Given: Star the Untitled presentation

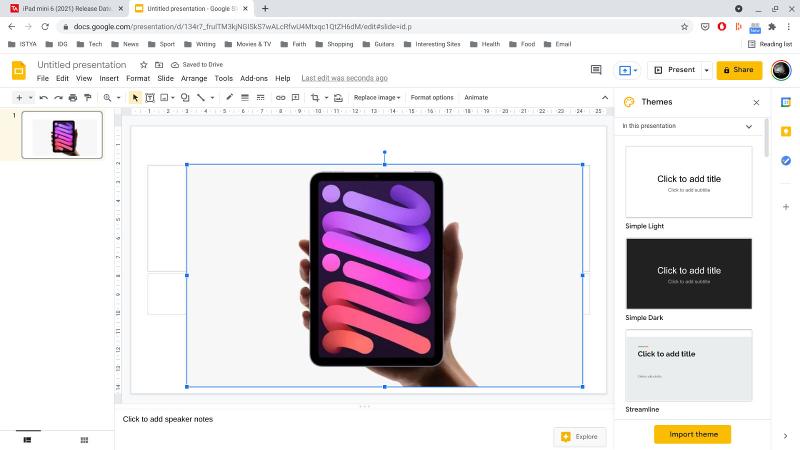Looking at the screenshot, I should click(x=144, y=65).
